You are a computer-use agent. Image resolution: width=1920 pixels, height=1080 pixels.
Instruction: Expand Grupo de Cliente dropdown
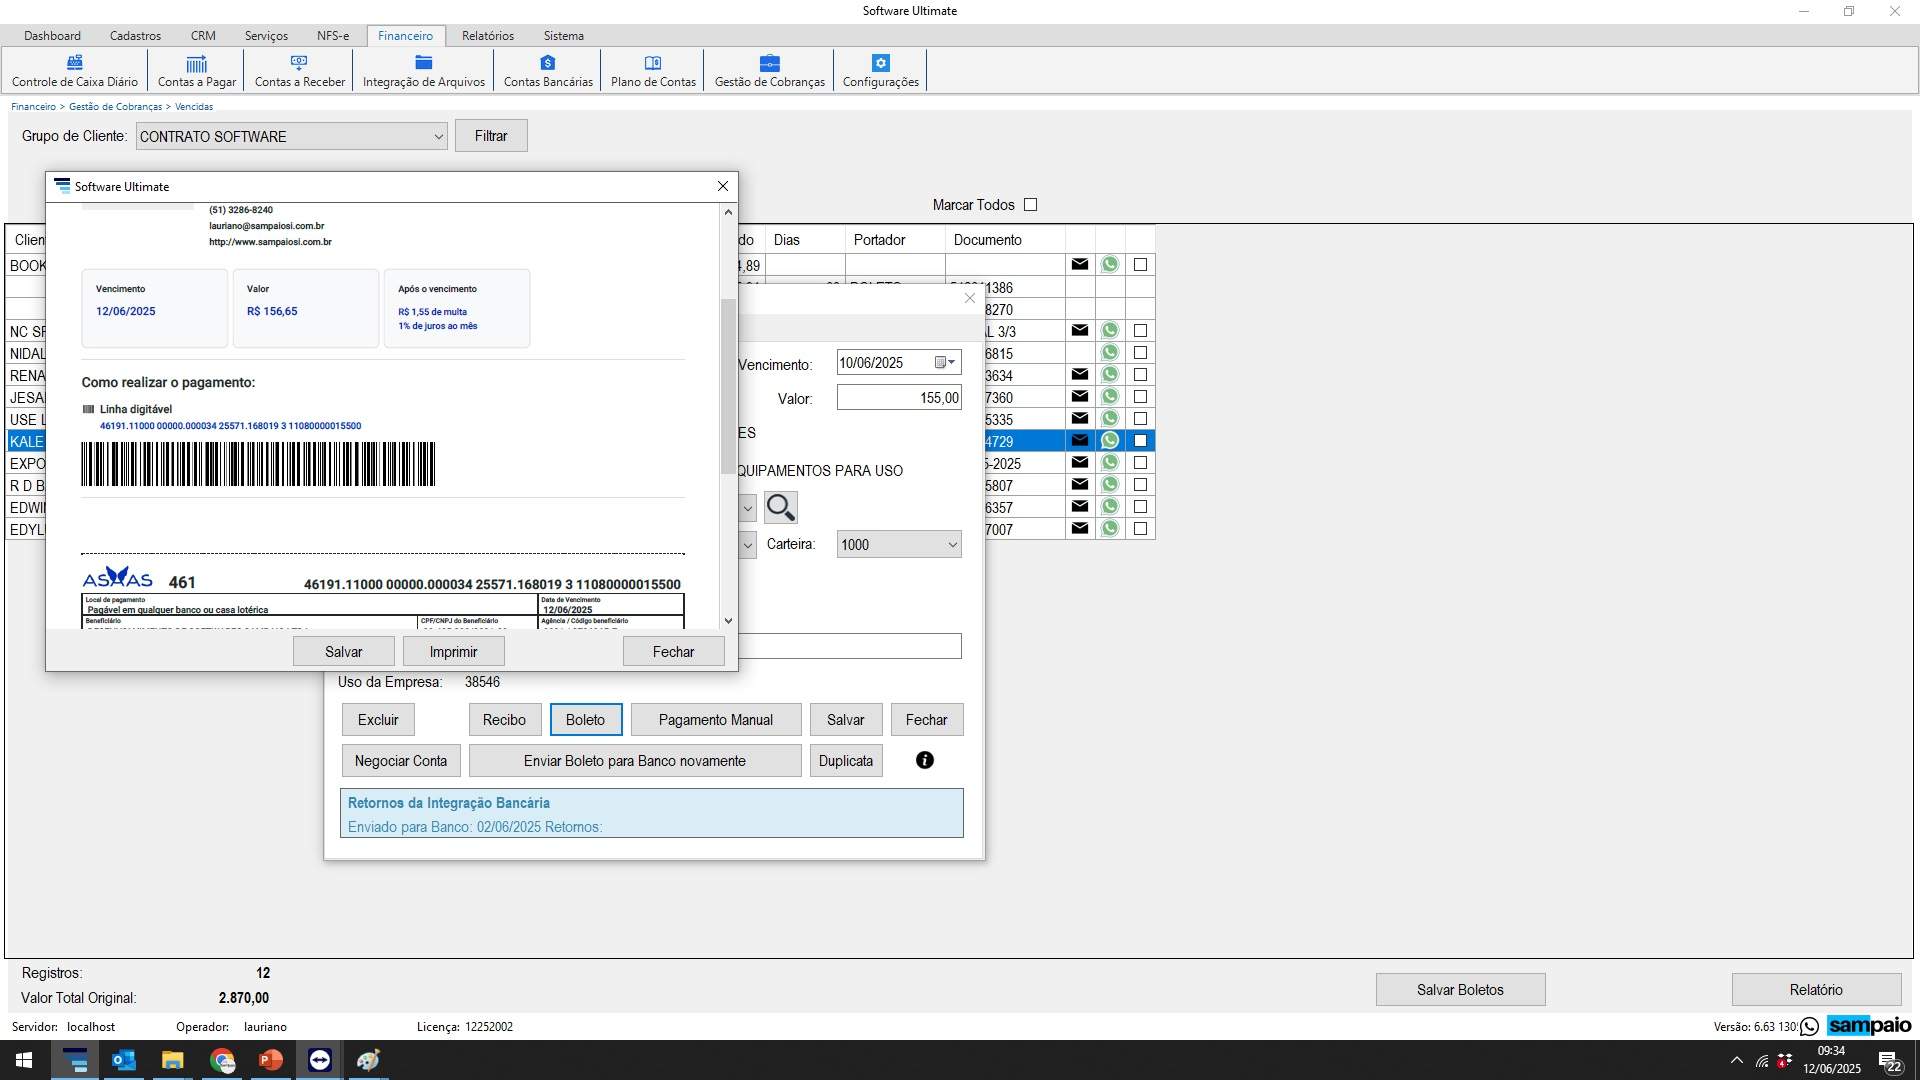point(438,137)
